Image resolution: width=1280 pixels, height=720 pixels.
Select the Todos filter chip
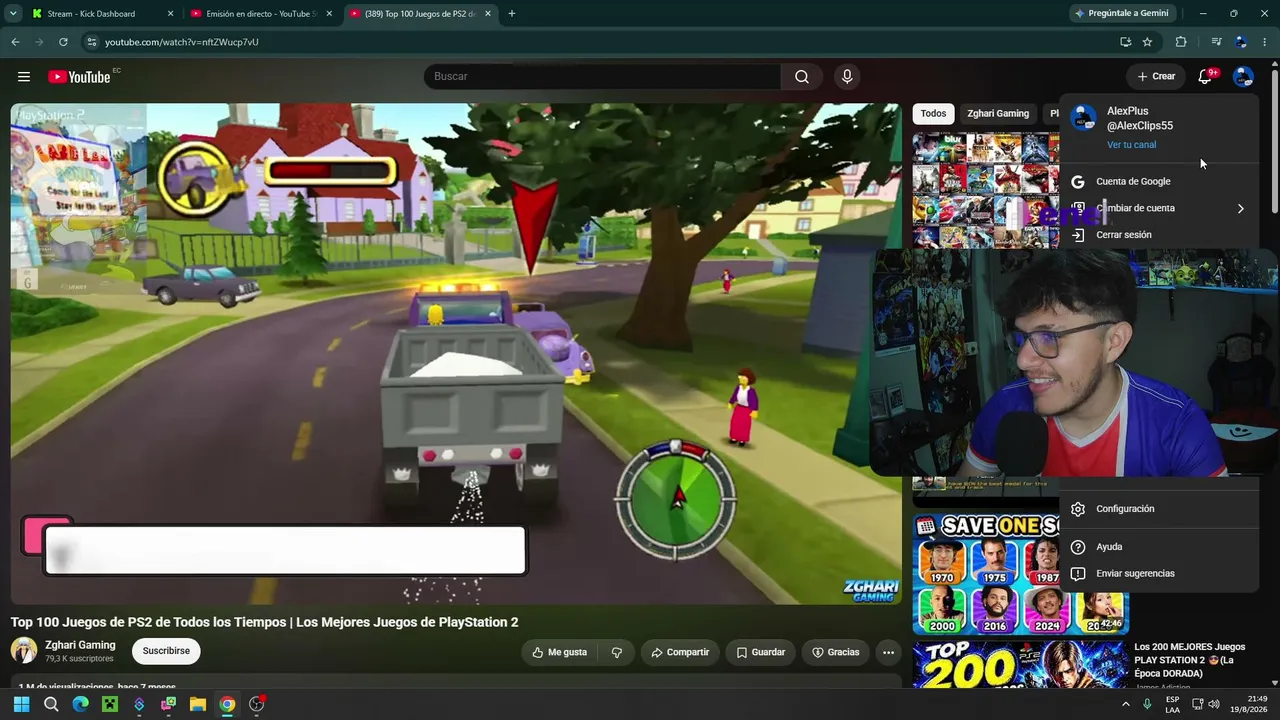pyautogui.click(x=933, y=114)
